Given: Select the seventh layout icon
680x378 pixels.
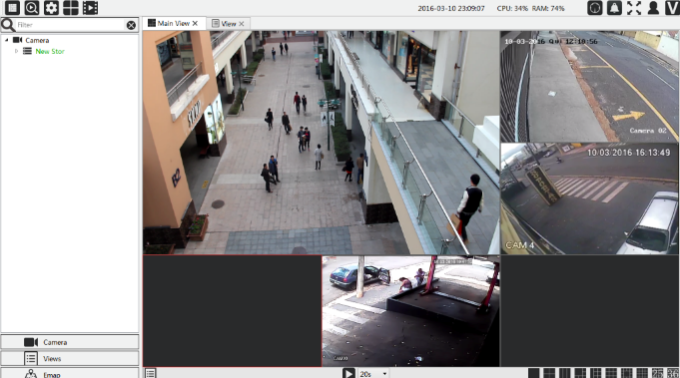Looking at the screenshot, I should [627, 373].
